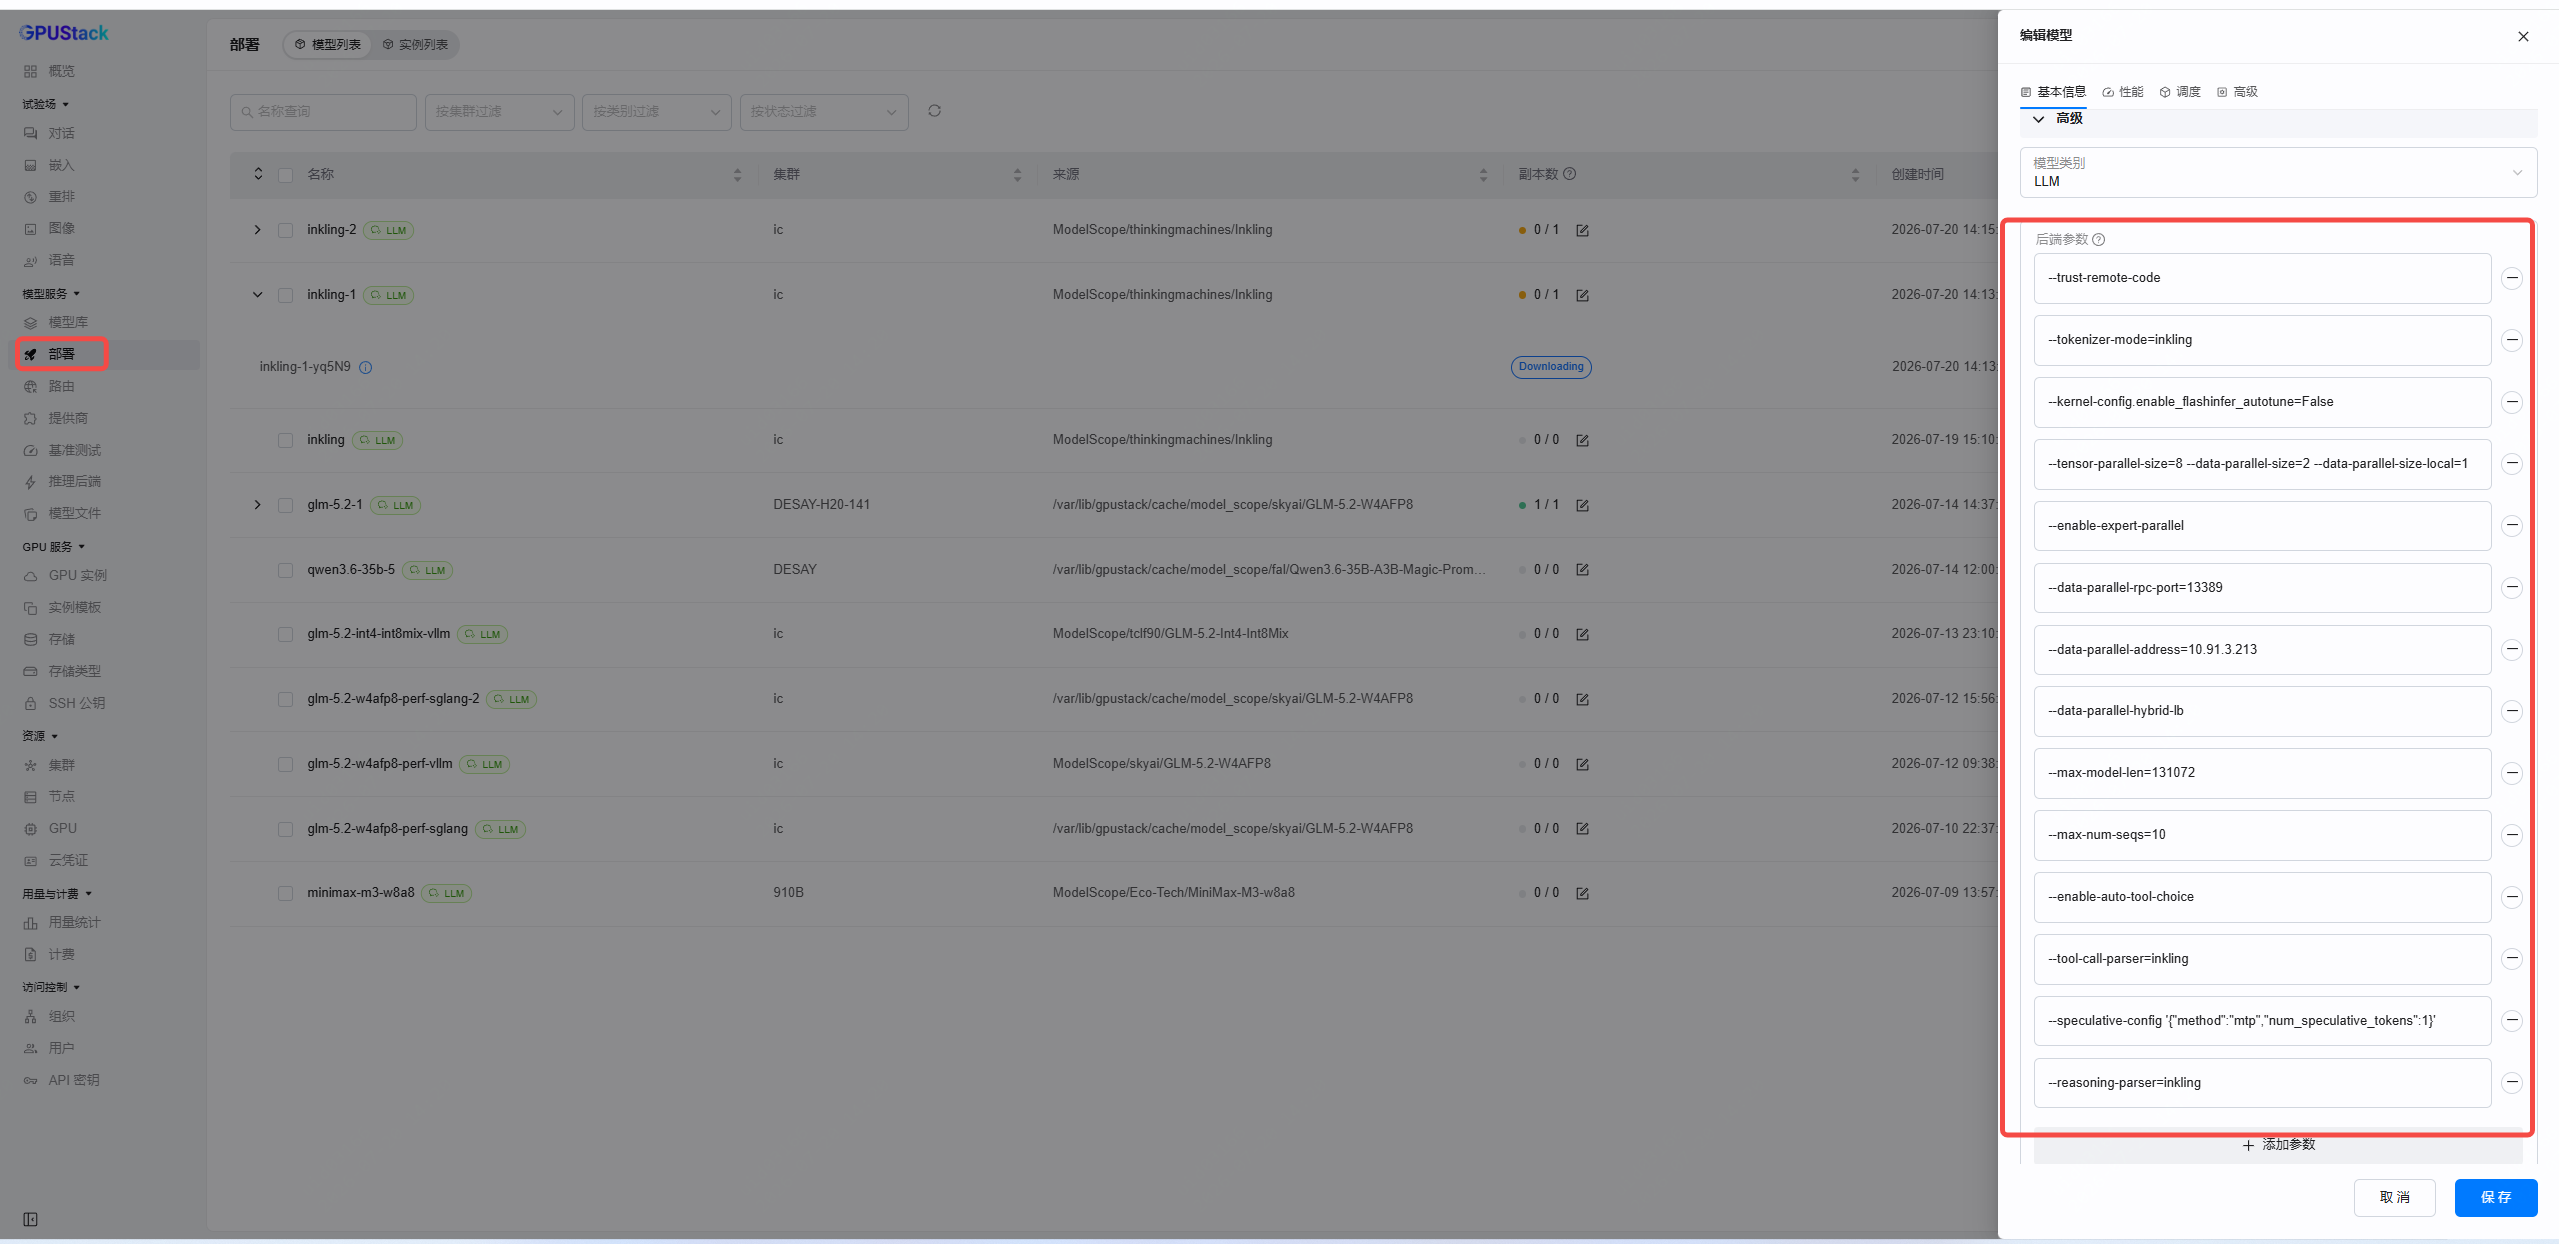Open the 模型类别 LLM dropdown
The width and height of the screenshot is (2559, 1244).
2278,172
